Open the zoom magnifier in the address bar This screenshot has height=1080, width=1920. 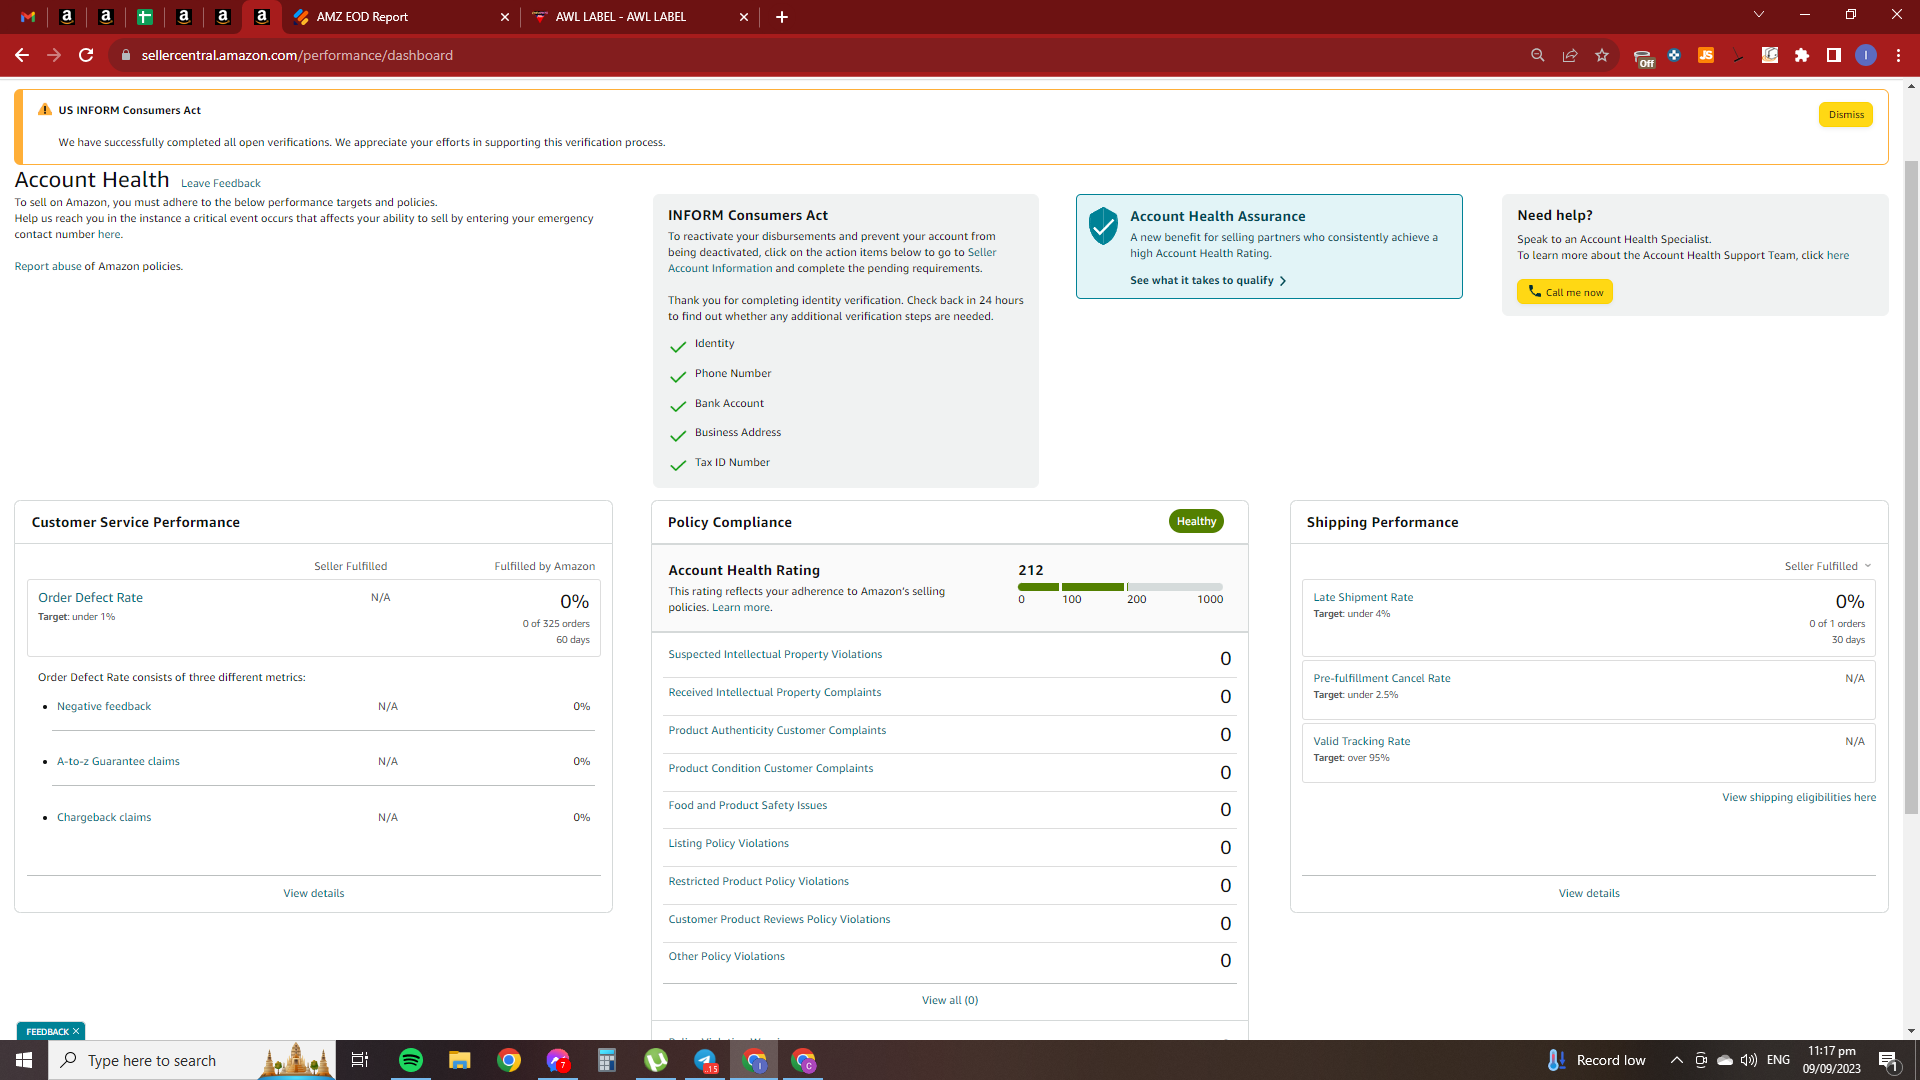click(x=1538, y=55)
